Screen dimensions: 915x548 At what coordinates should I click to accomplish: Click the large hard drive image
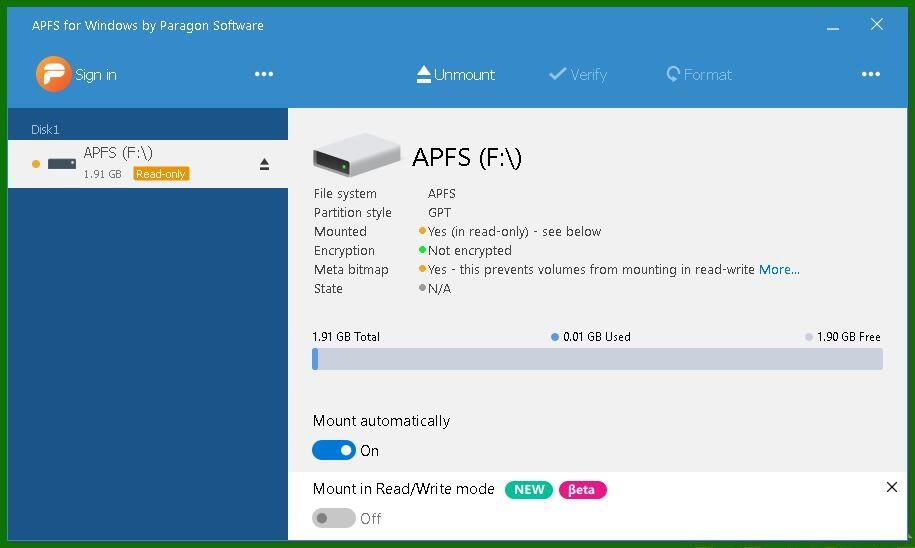(x=356, y=156)
